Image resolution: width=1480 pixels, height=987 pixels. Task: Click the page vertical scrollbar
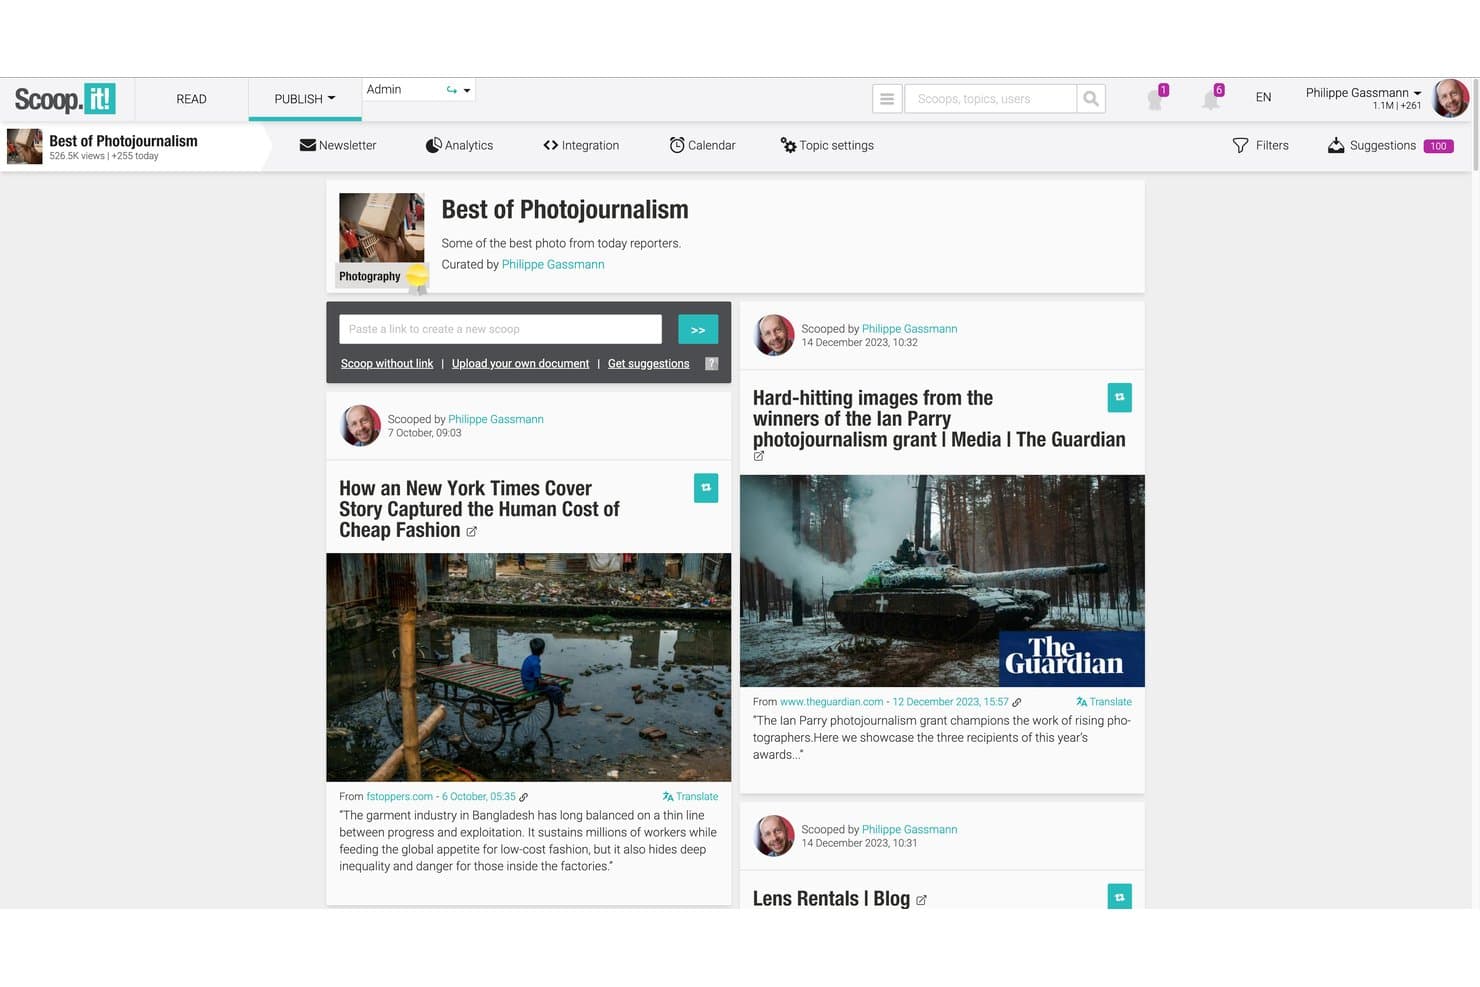coord(1475,125)
